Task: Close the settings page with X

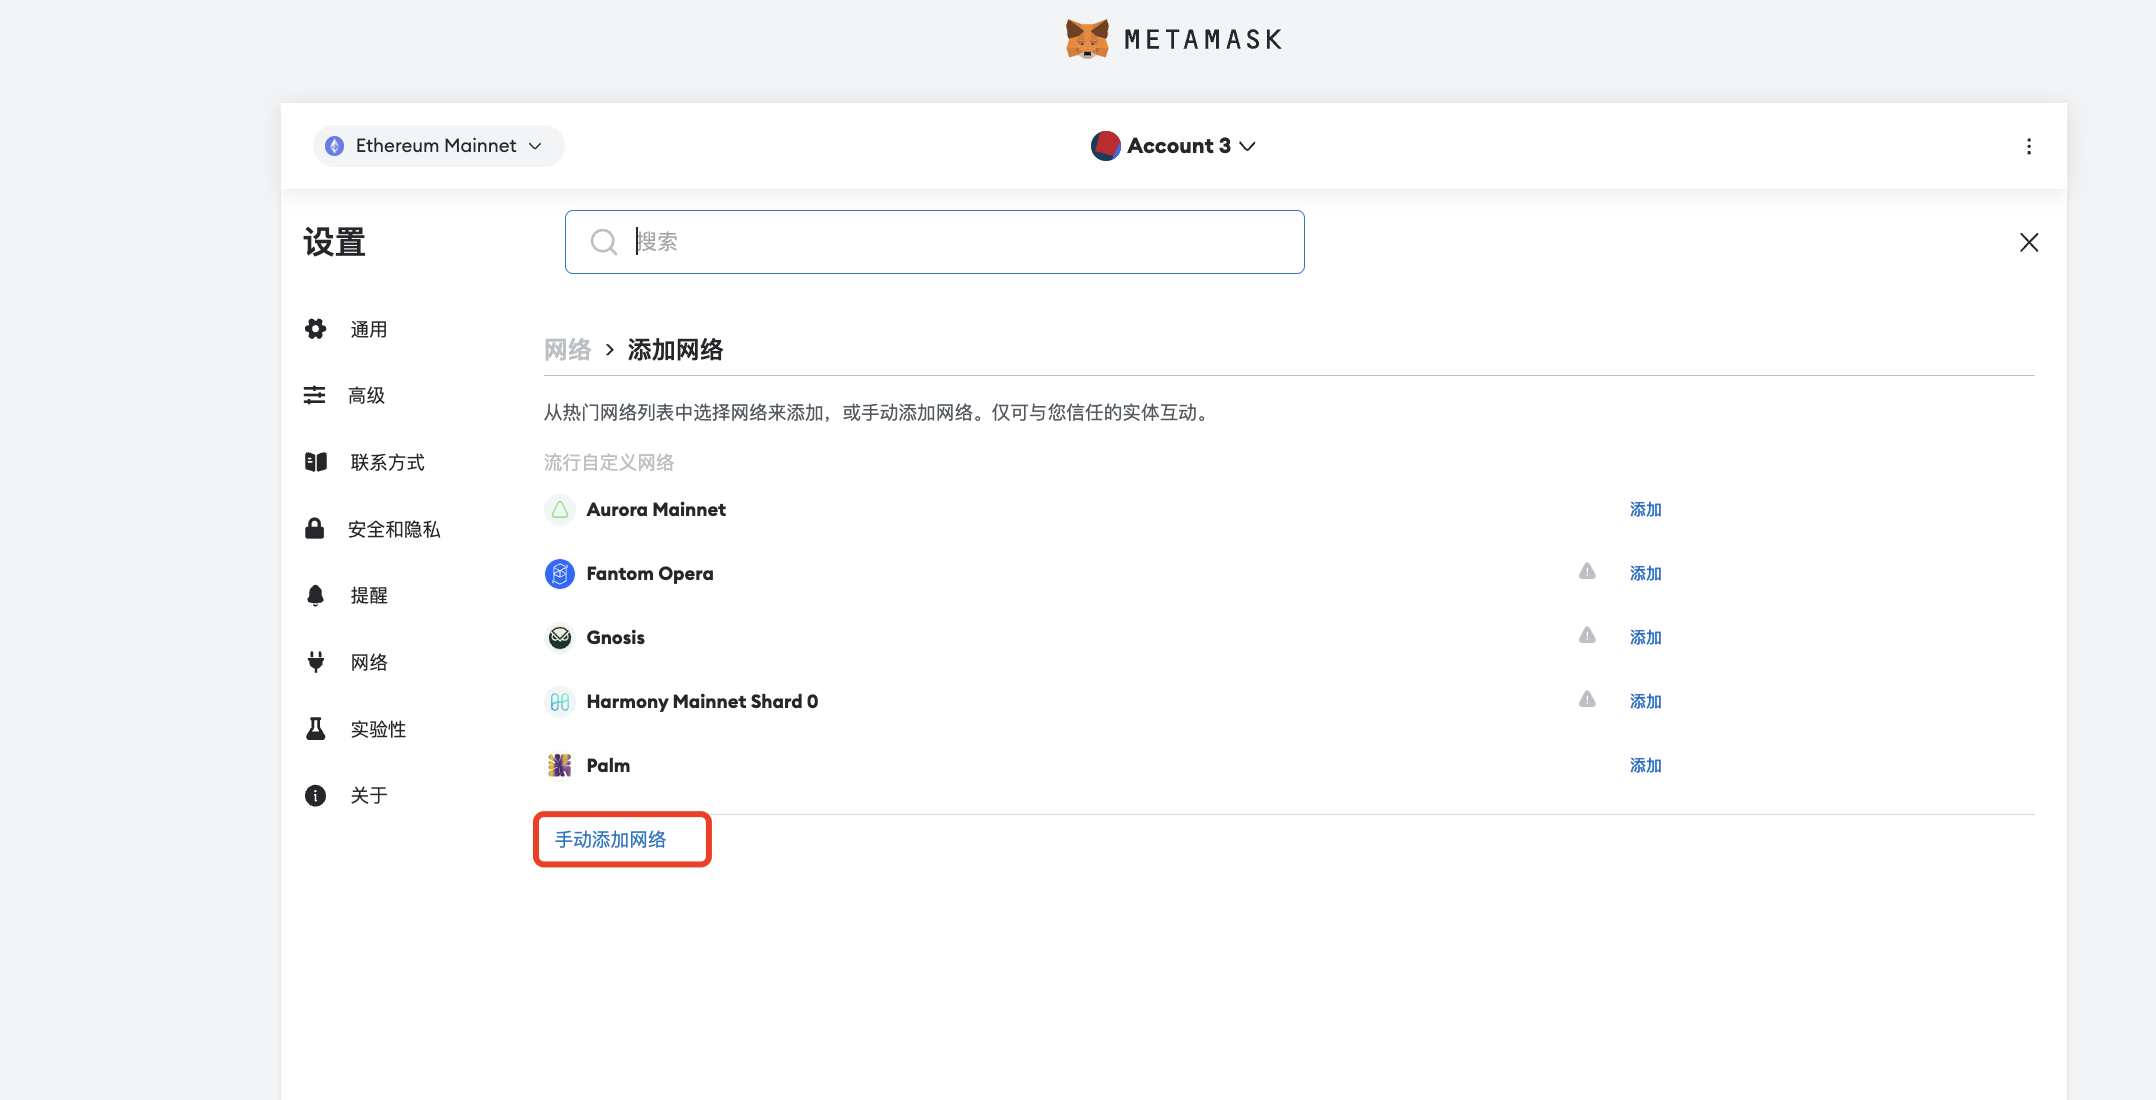Action: pos(2029,242)
